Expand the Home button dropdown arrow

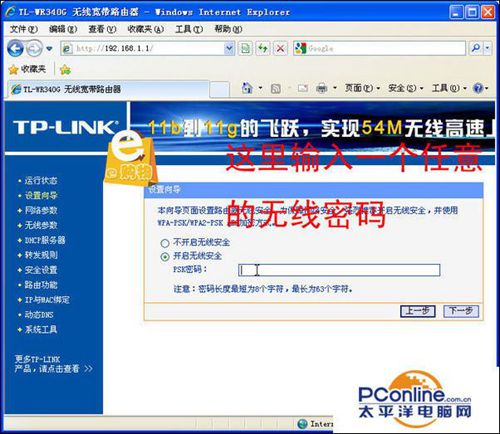[x=261, y=88]
